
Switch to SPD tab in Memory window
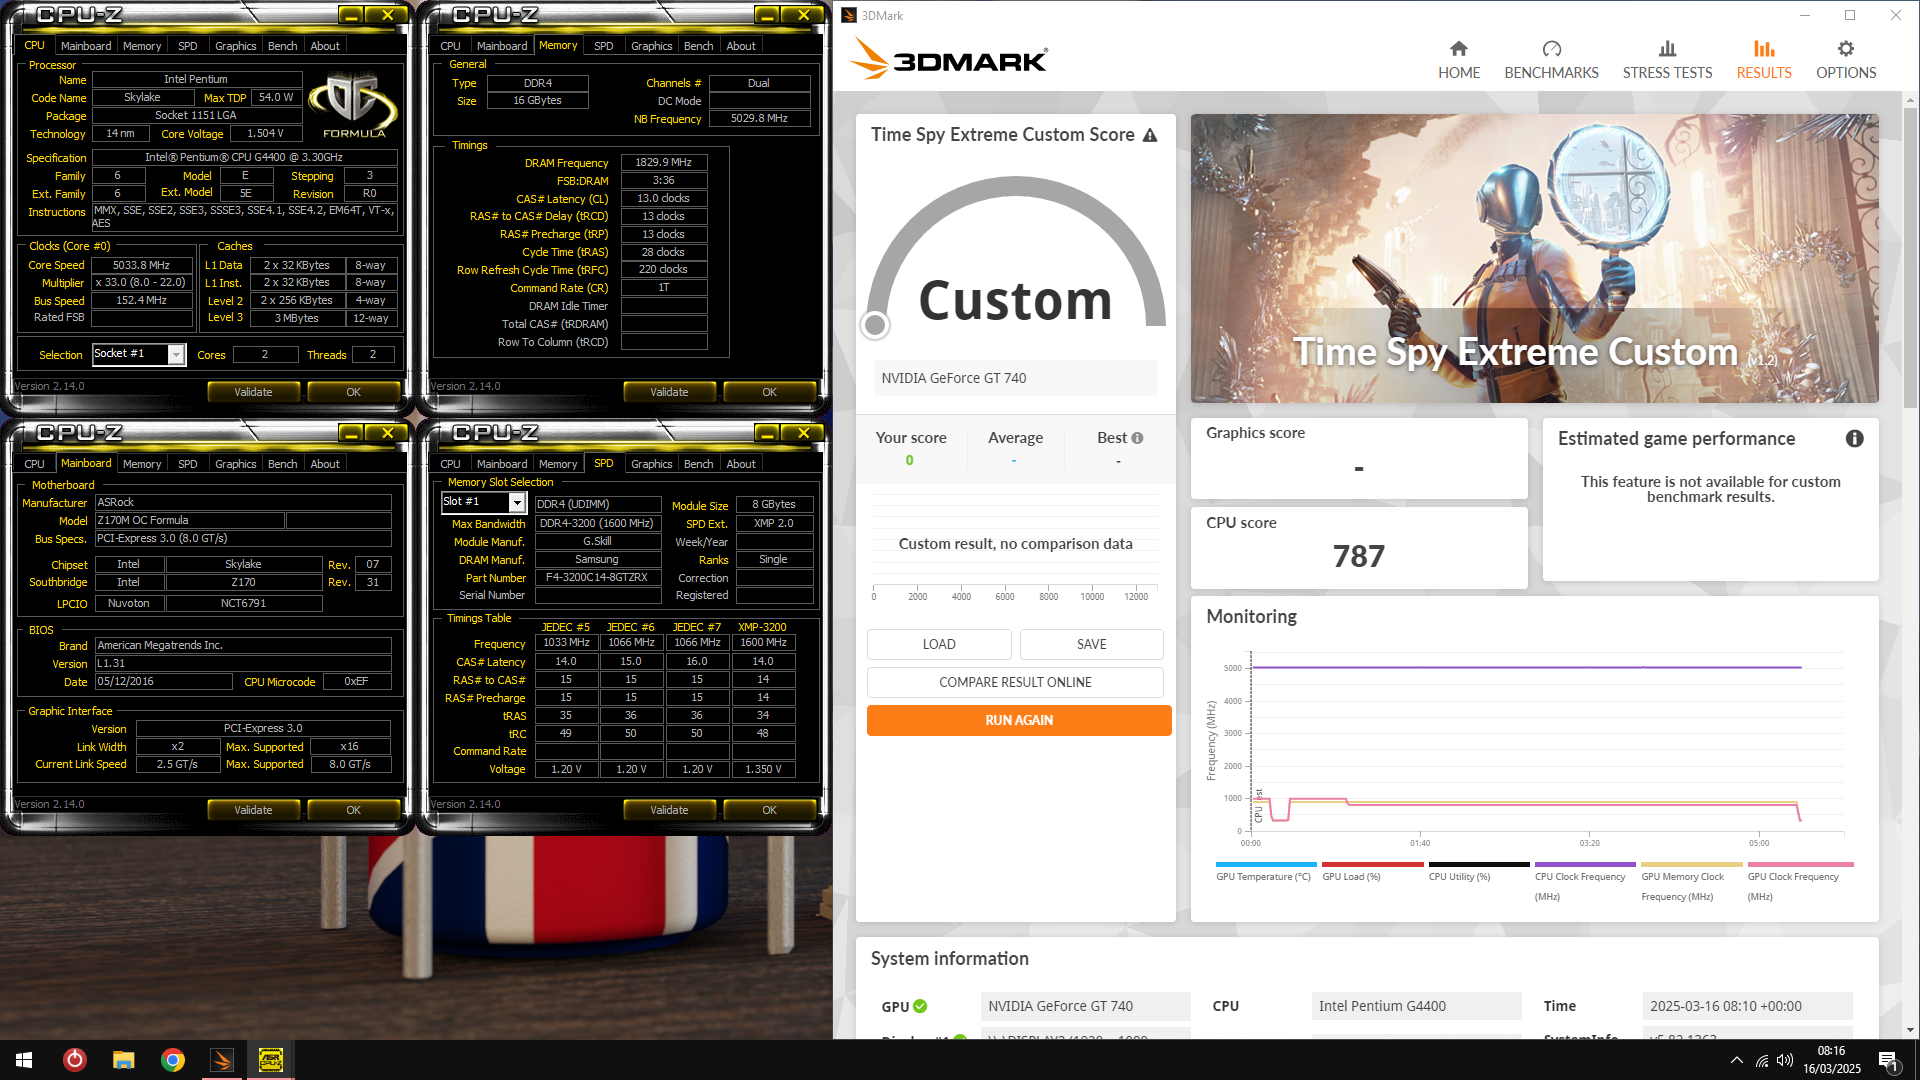click(603, 46)
